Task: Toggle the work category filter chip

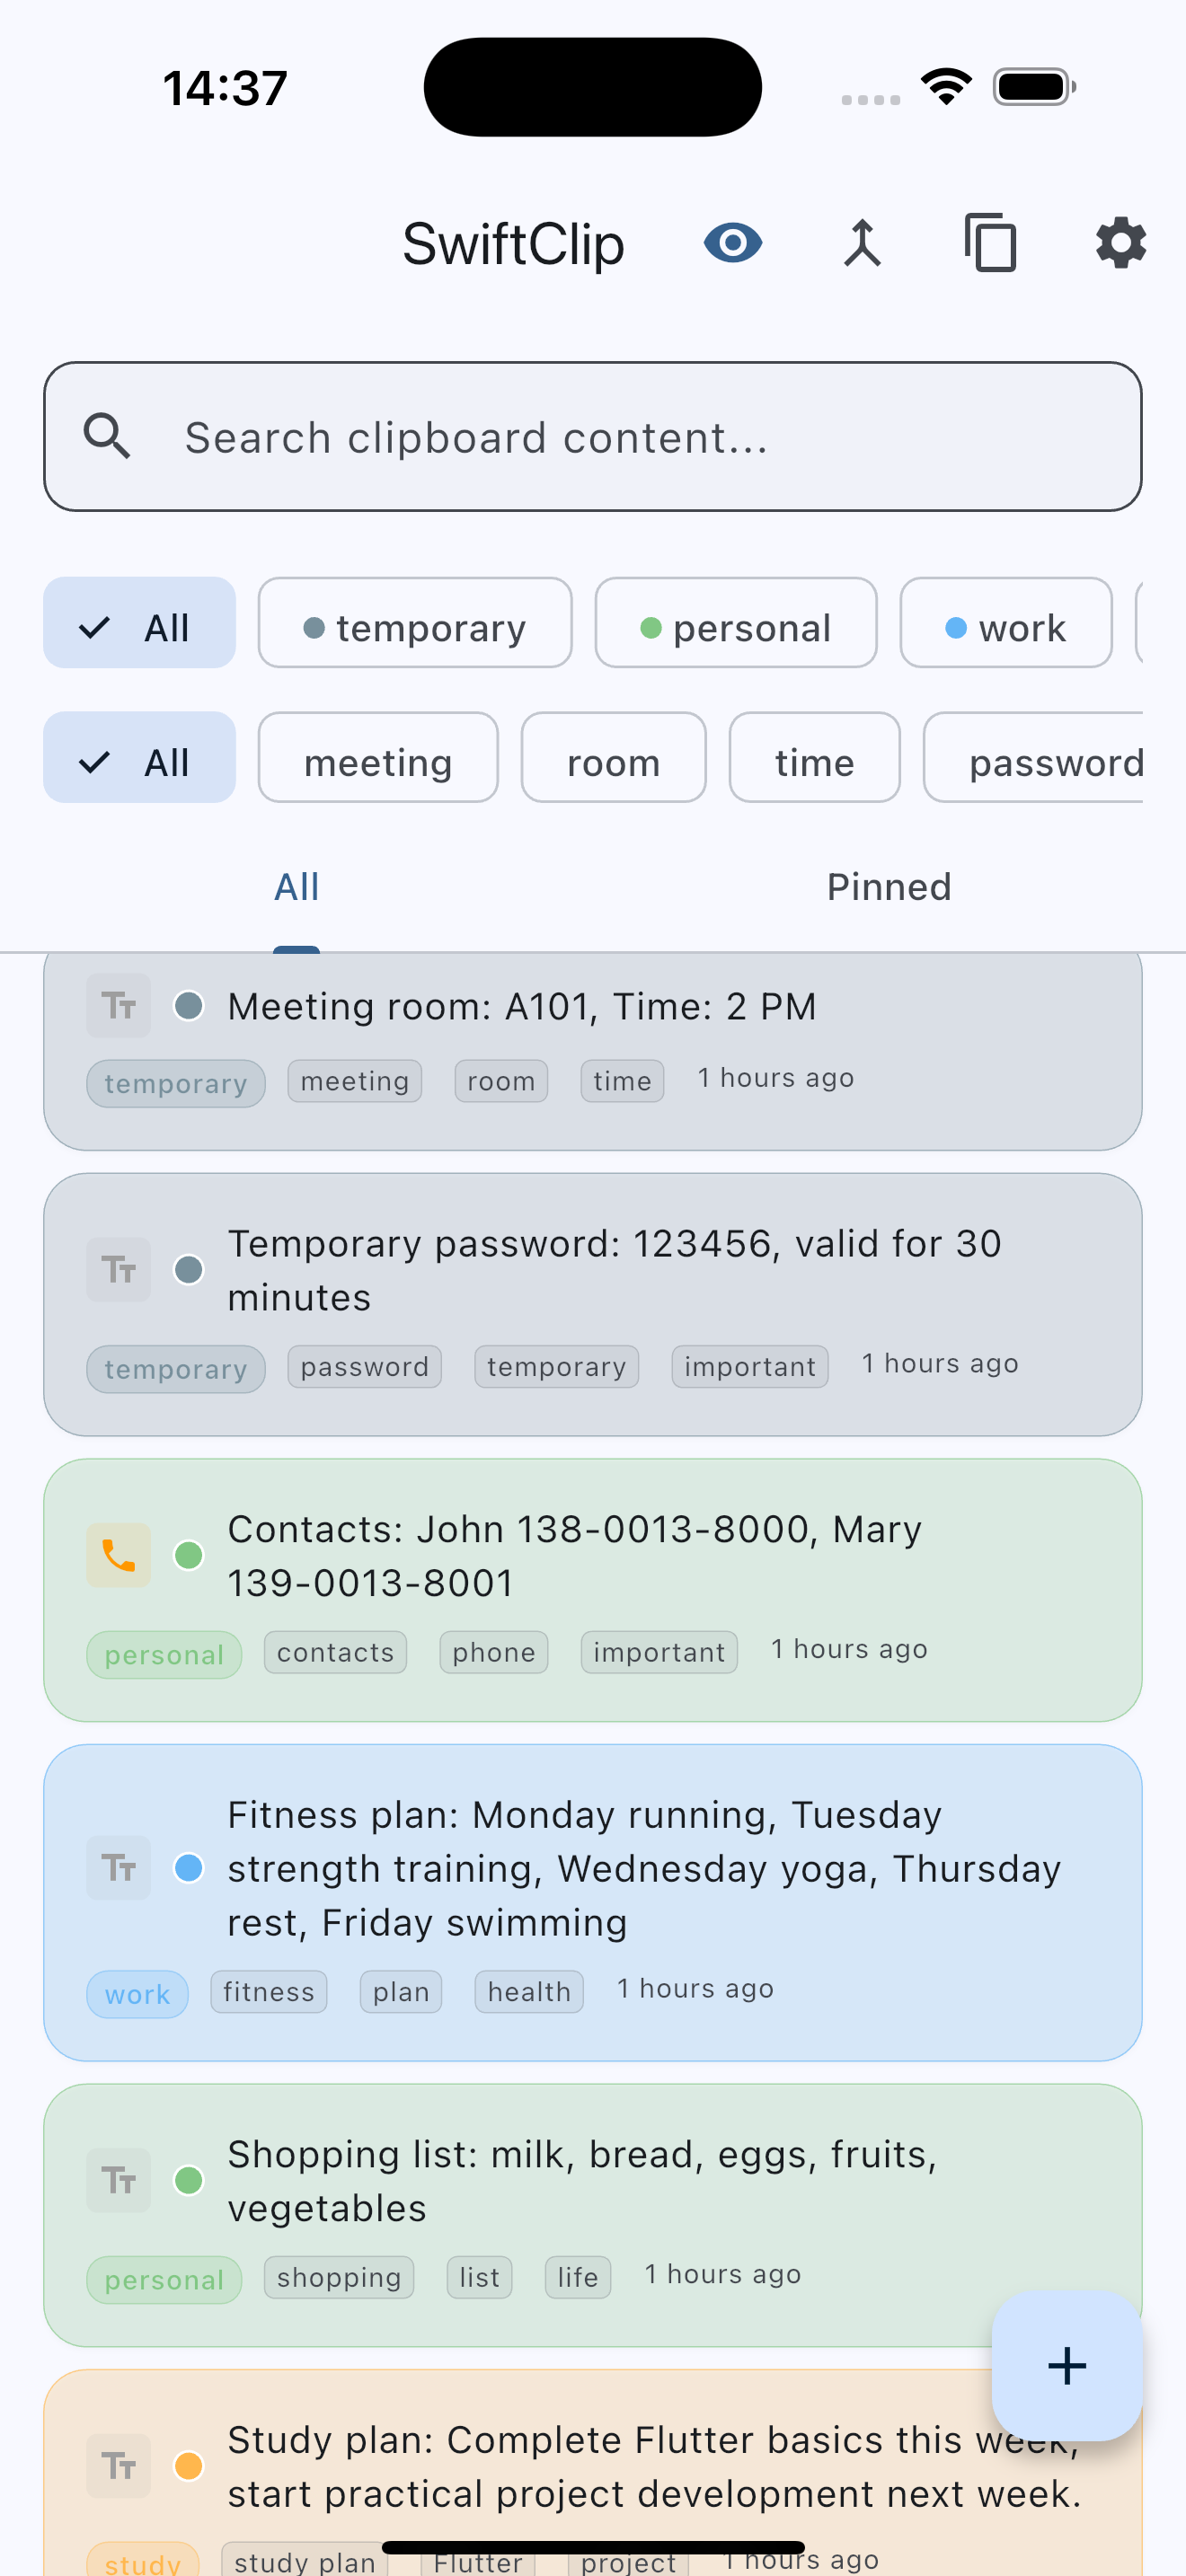Action: 1006,628
